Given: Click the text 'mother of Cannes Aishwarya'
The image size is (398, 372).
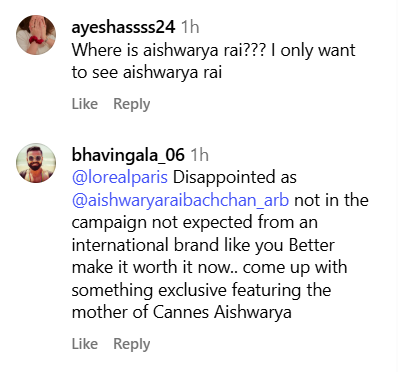Looking at the screenshot, I should (x=182, y=313).
